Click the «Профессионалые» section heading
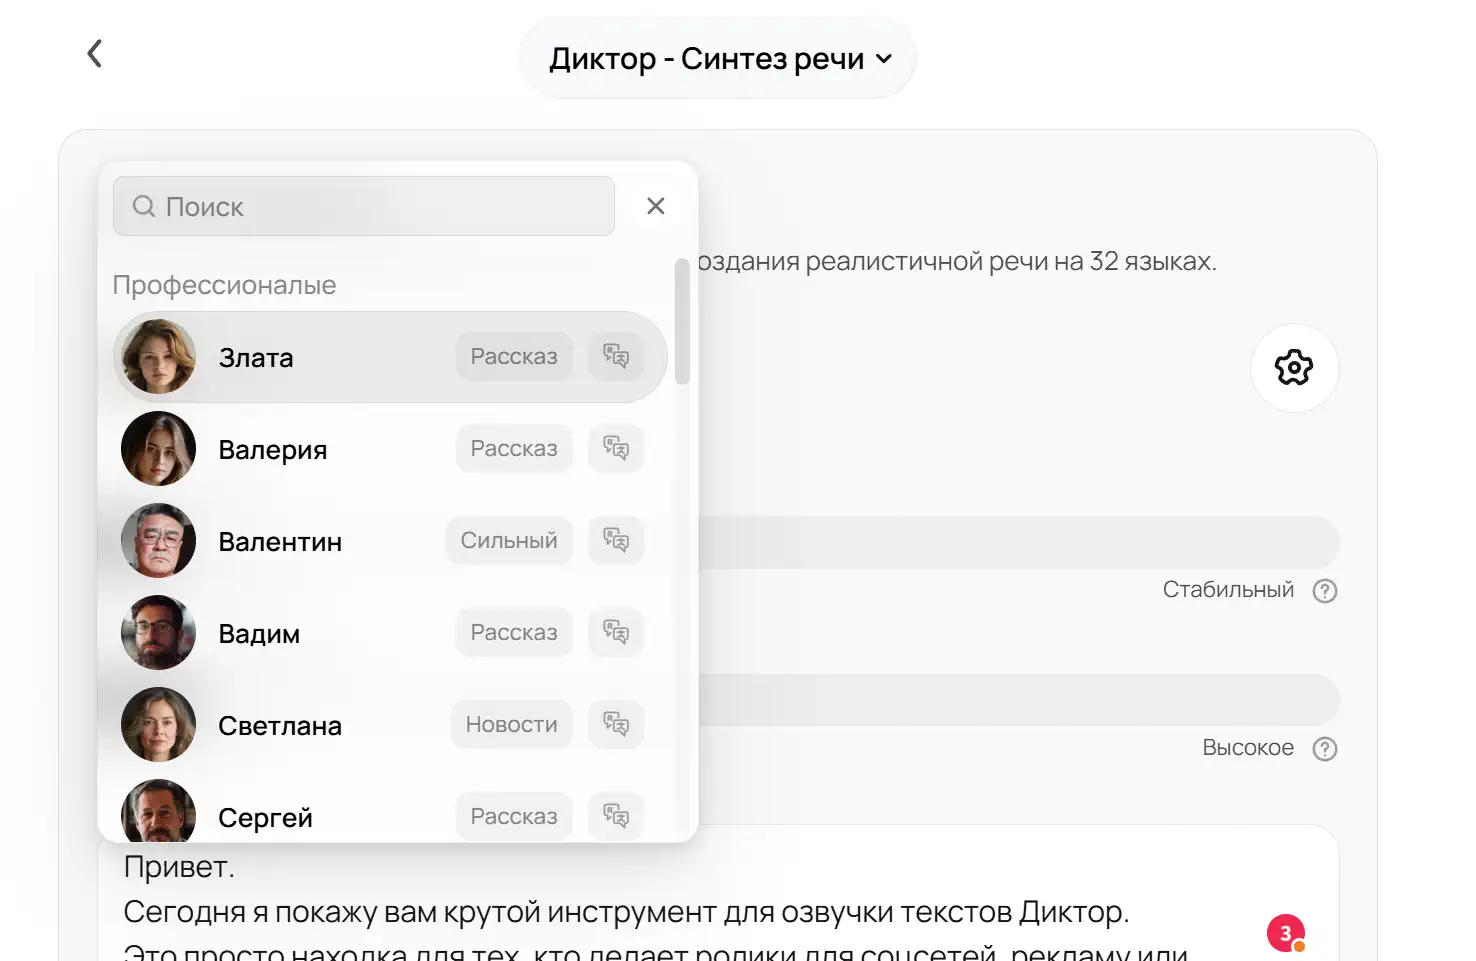Viewport: 1476px width, 961px height. click(x=224, y=285)
